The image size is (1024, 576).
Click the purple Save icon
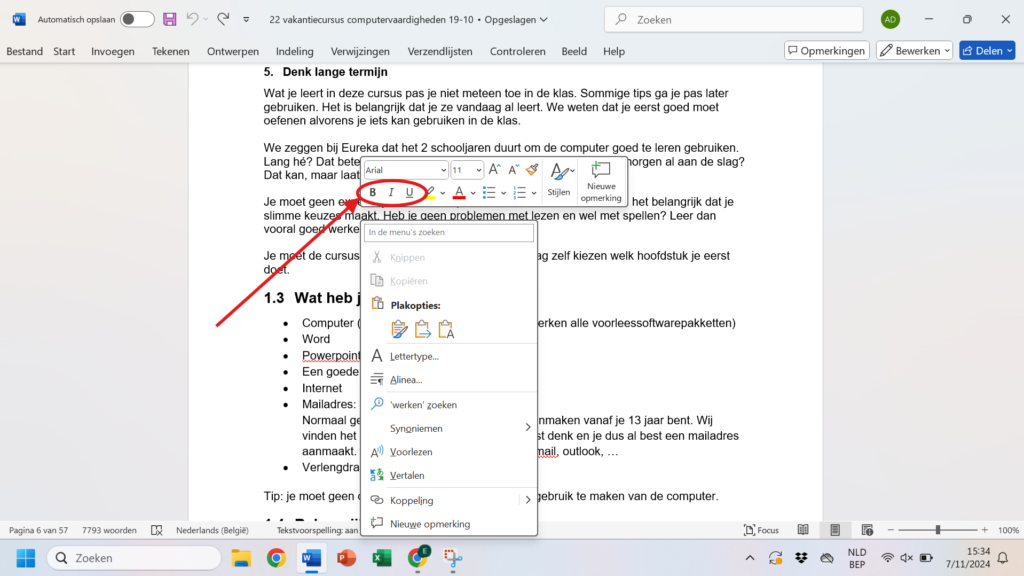point(170,19)
